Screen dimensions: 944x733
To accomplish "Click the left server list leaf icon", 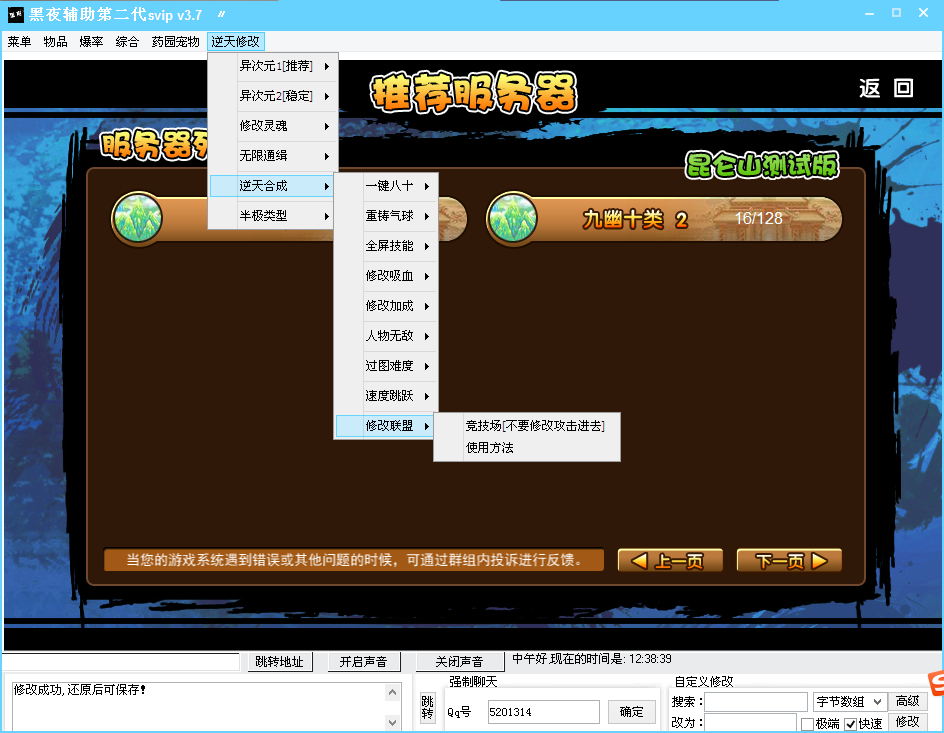I will [x=136, y=218].
